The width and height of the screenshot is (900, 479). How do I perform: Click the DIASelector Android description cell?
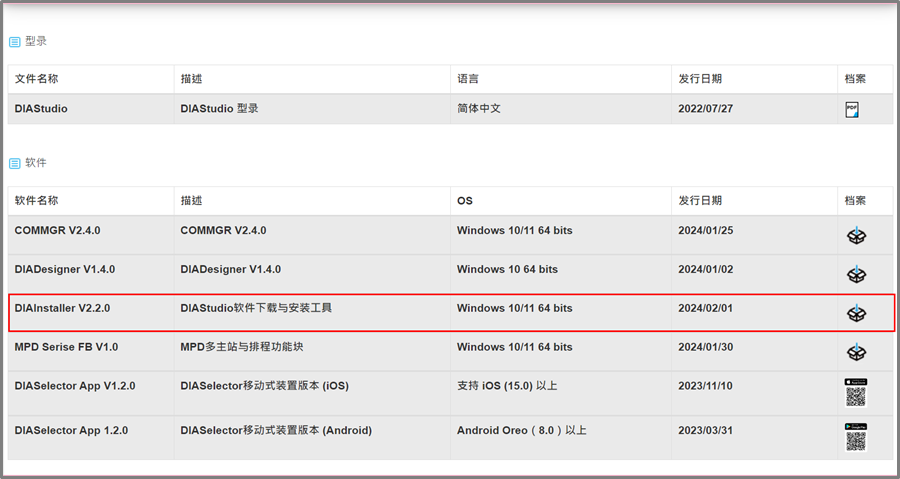(276, 430)
